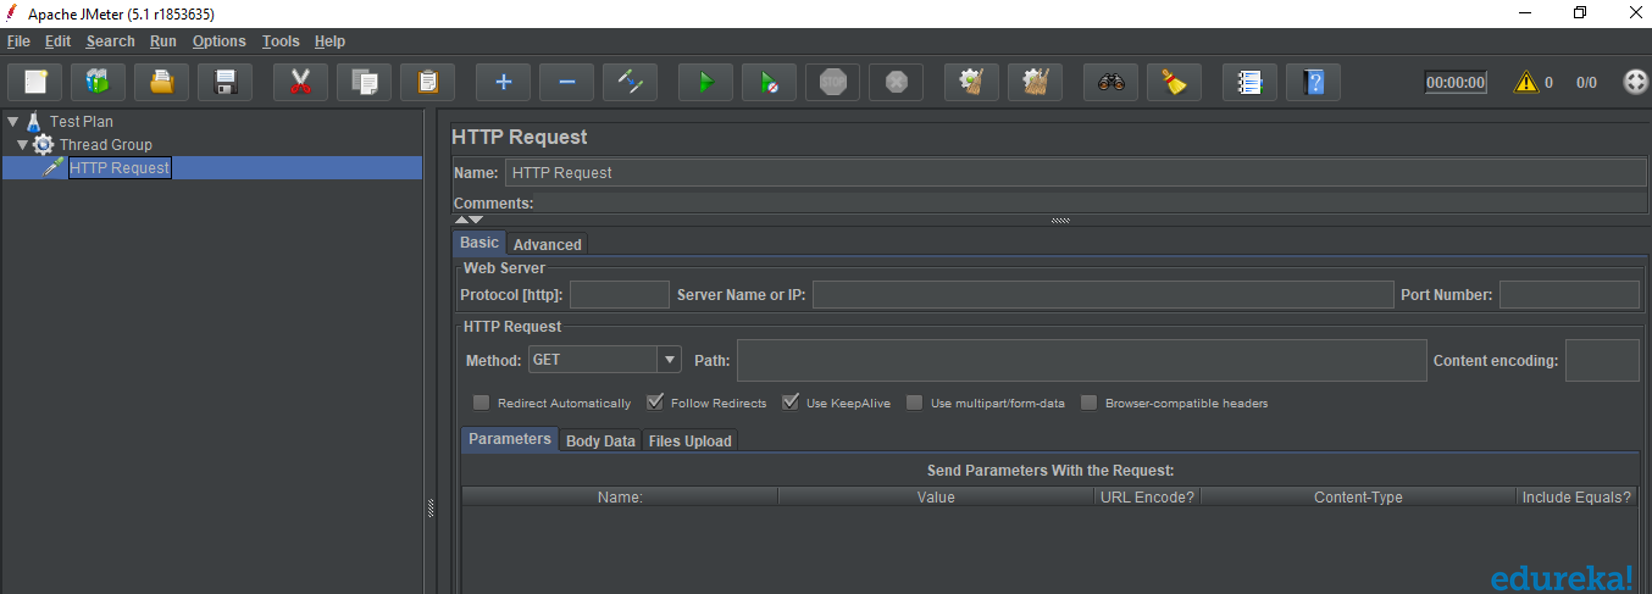Select HTTP Request tree item
Viewport: 1652px width, 594px height.
pos(120,168)
